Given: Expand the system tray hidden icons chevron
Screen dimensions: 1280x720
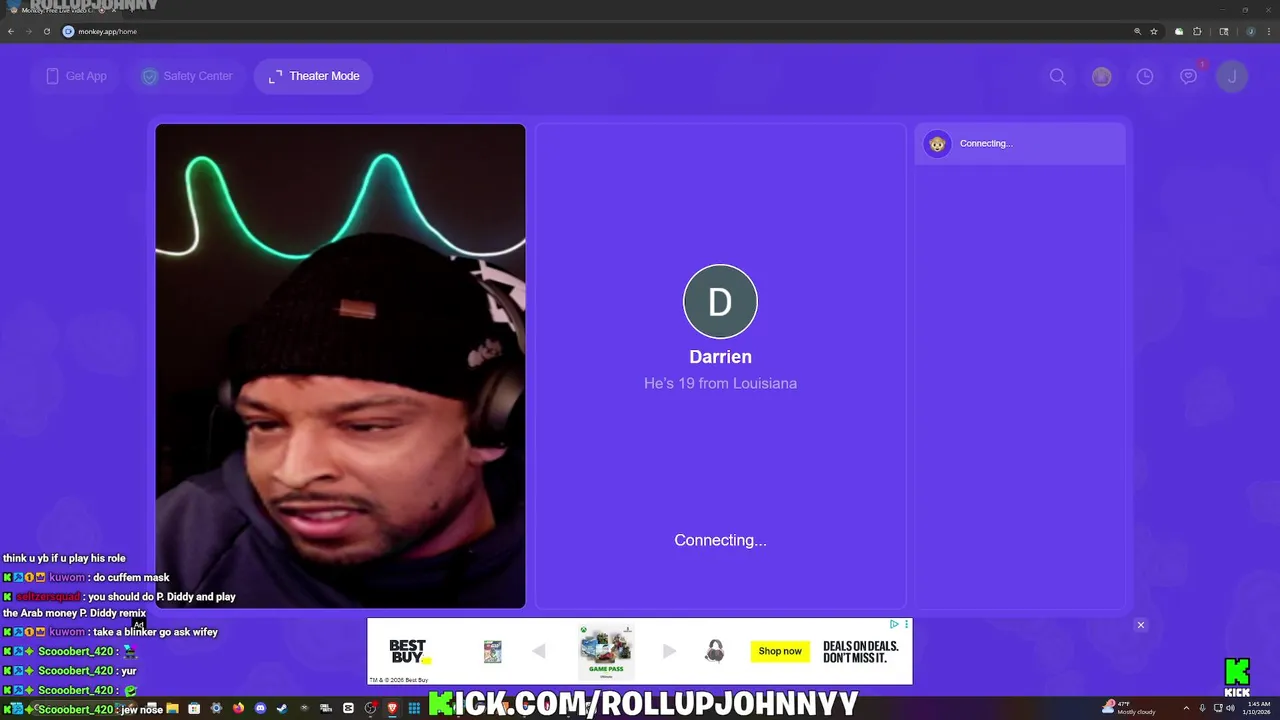Looking at the screenshot, I should 1187,708.
